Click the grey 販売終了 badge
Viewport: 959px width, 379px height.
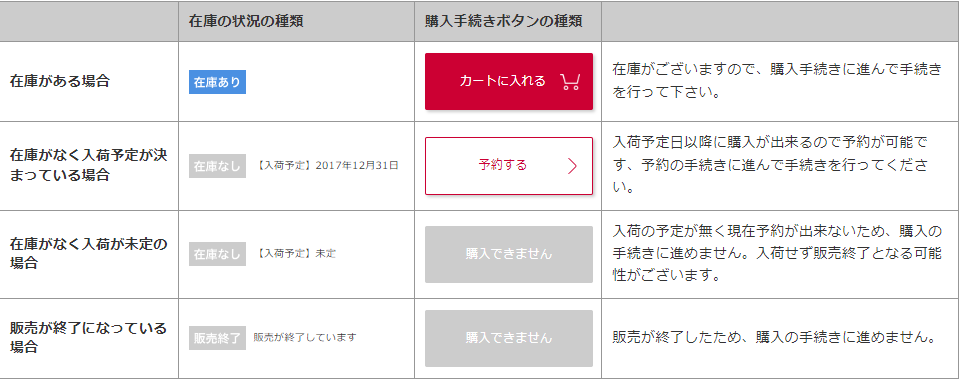217,337
